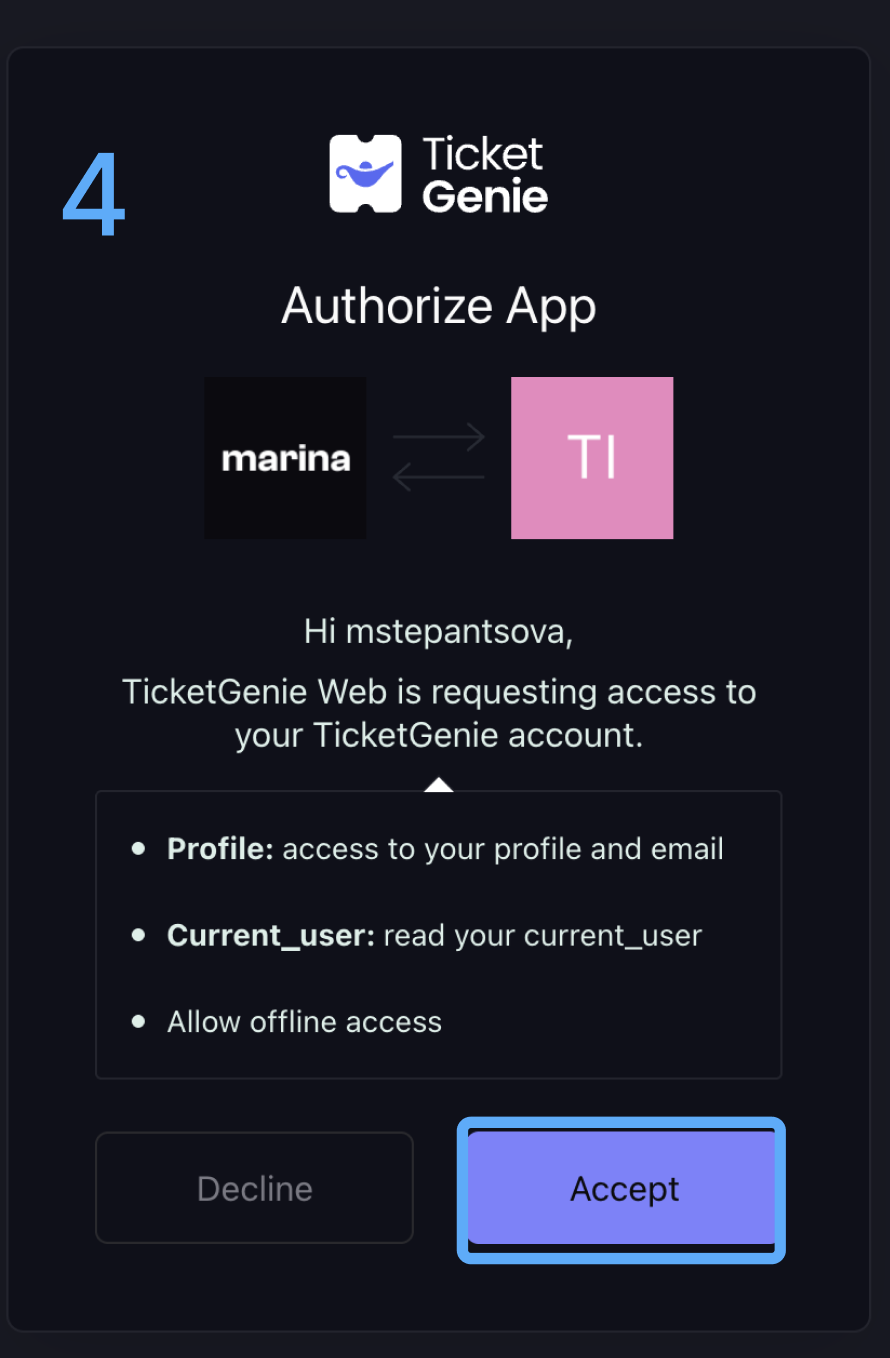Screen dimensions: 890x1358
Task: Click the text access to your profile and email
Action: [503, 849]
